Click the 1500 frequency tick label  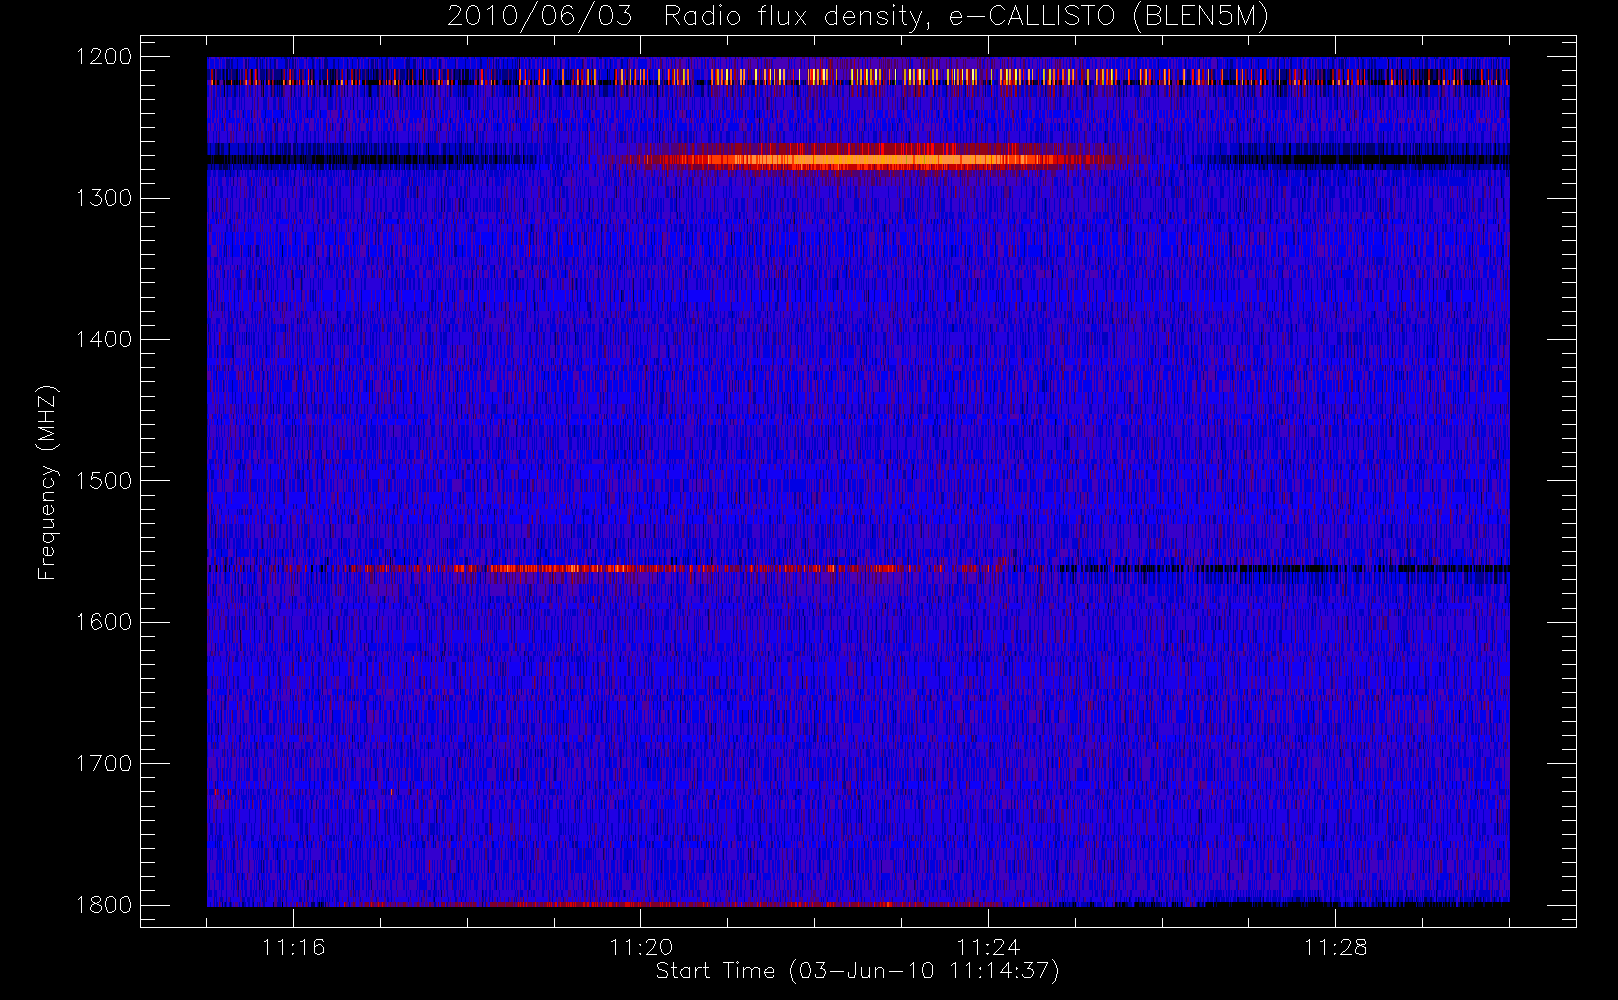tap(105, 481)
